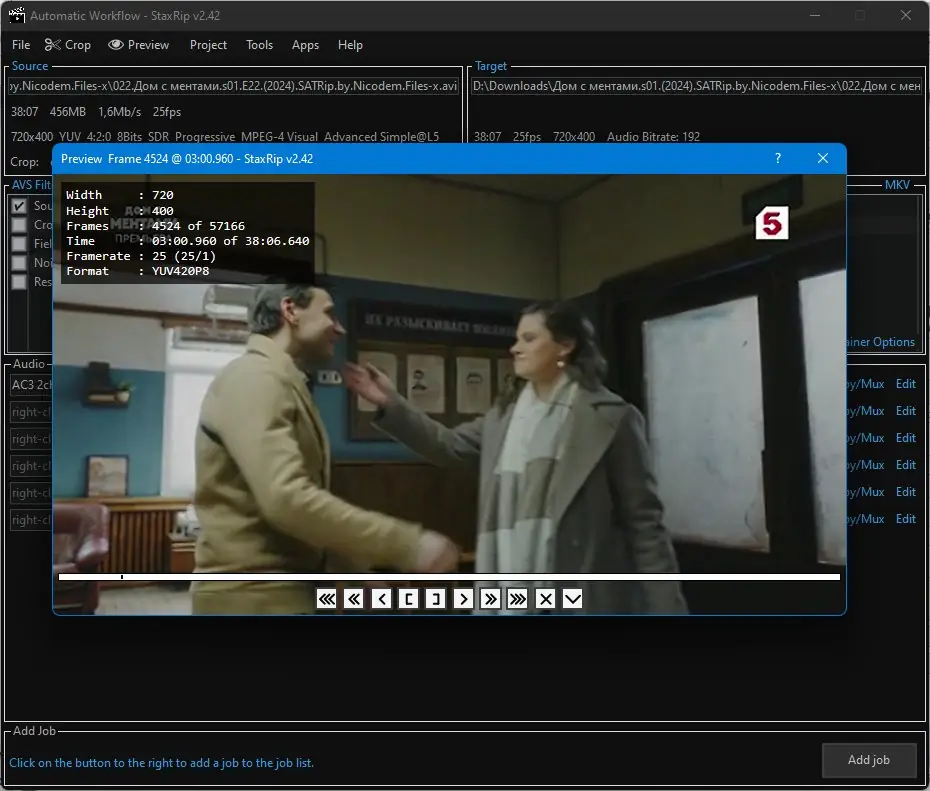Jump to last frame with triple-right arrow

(x=518, y=599)
